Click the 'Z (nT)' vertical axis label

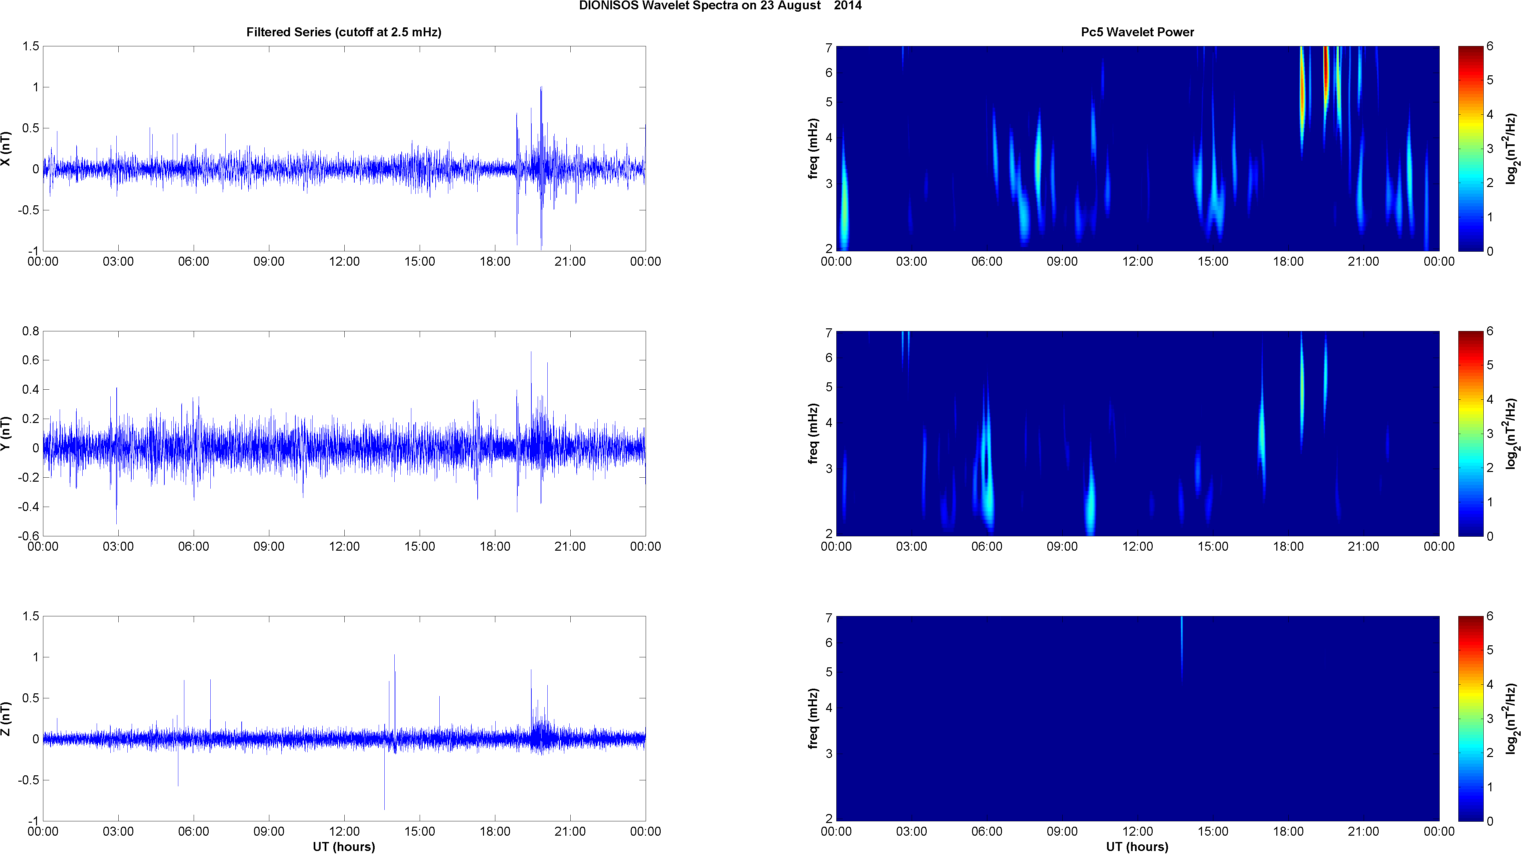(x=6, y=719)
